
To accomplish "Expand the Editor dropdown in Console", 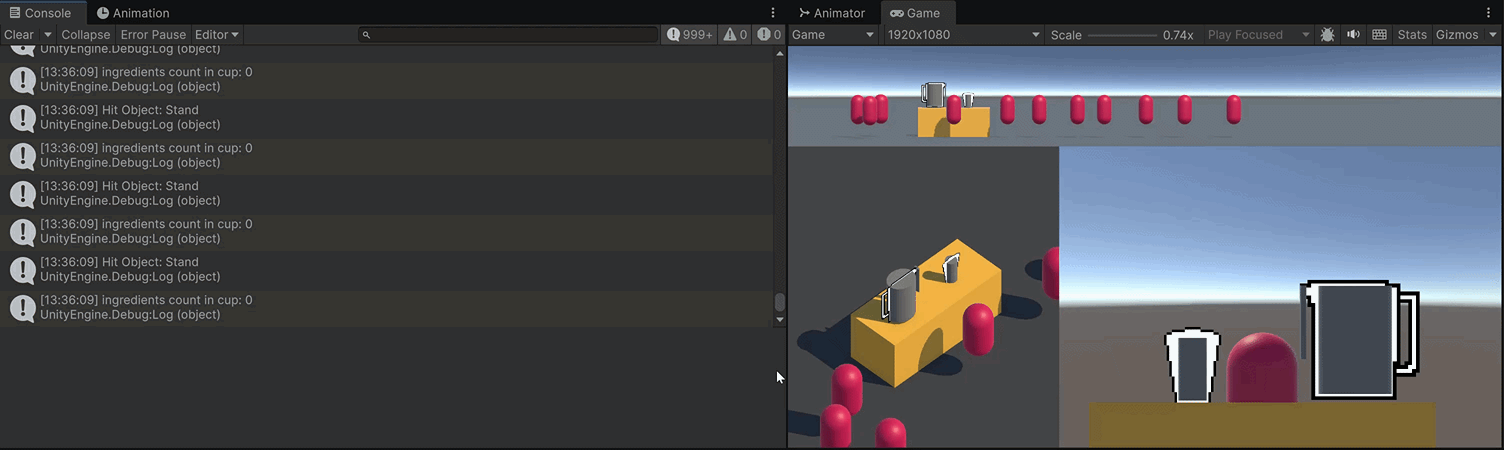I will pyautogui.click(x=217, y=34).
